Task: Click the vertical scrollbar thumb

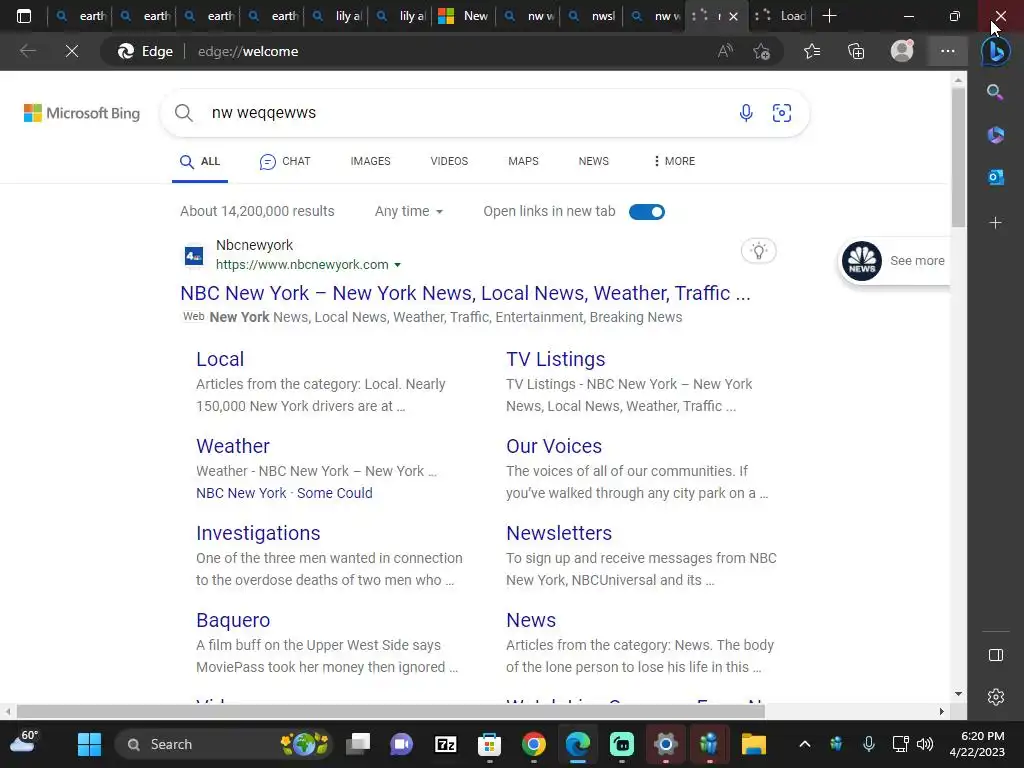Action: [958, 157]
